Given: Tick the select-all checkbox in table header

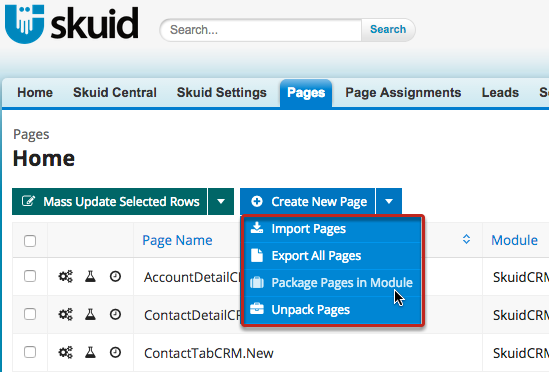Looking at the screenshot, I should coord(30,241).
